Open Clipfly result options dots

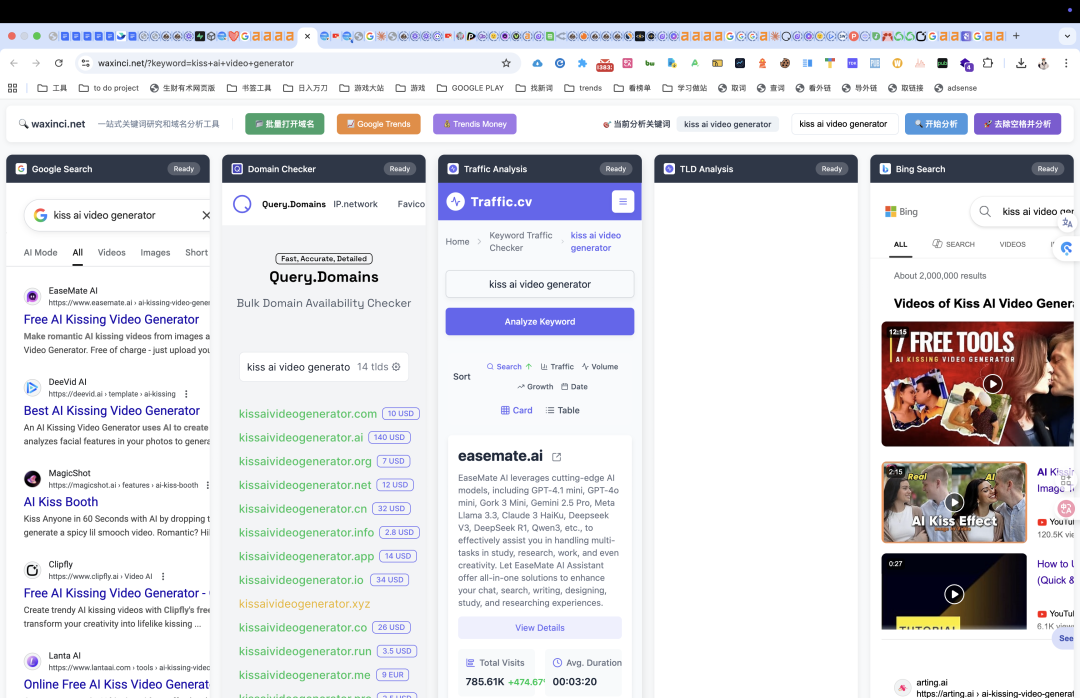[163, 576]
